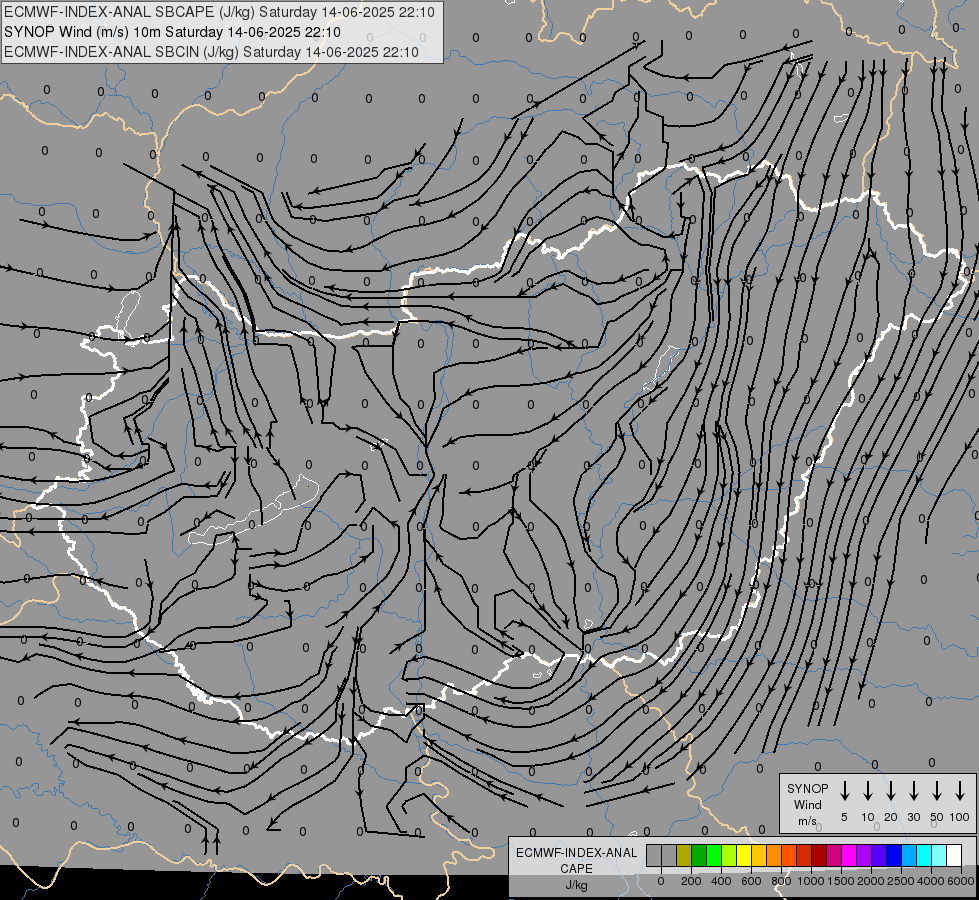The height and width of the screenshot is (900, 979).
Task: Pick the dark red swatch after 1000 tick
Action: click(819, 855)
